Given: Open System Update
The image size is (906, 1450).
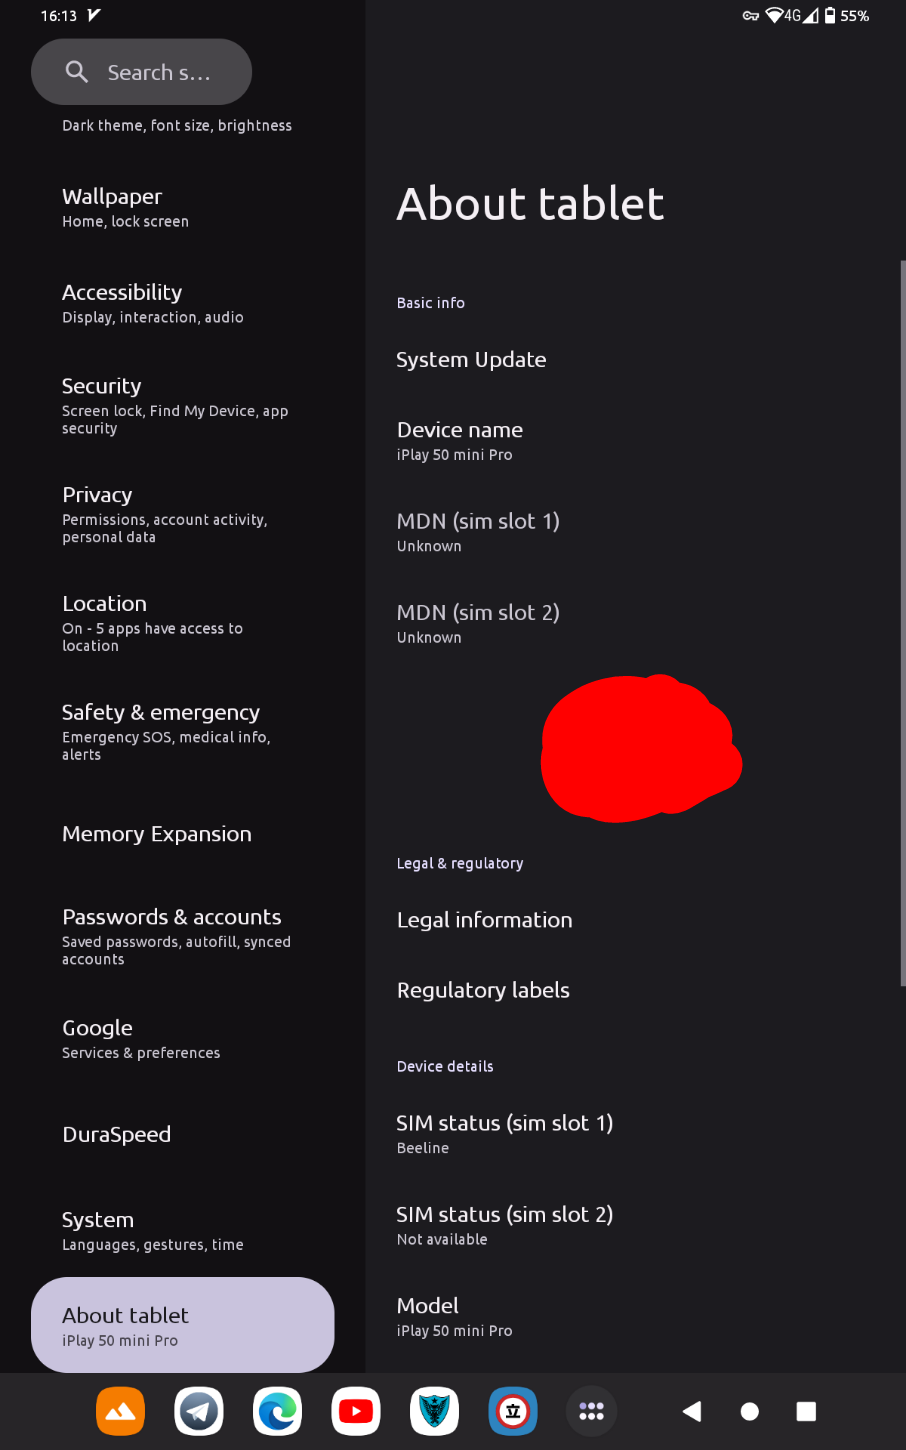Looking at the screenshot, I should 635,360.
